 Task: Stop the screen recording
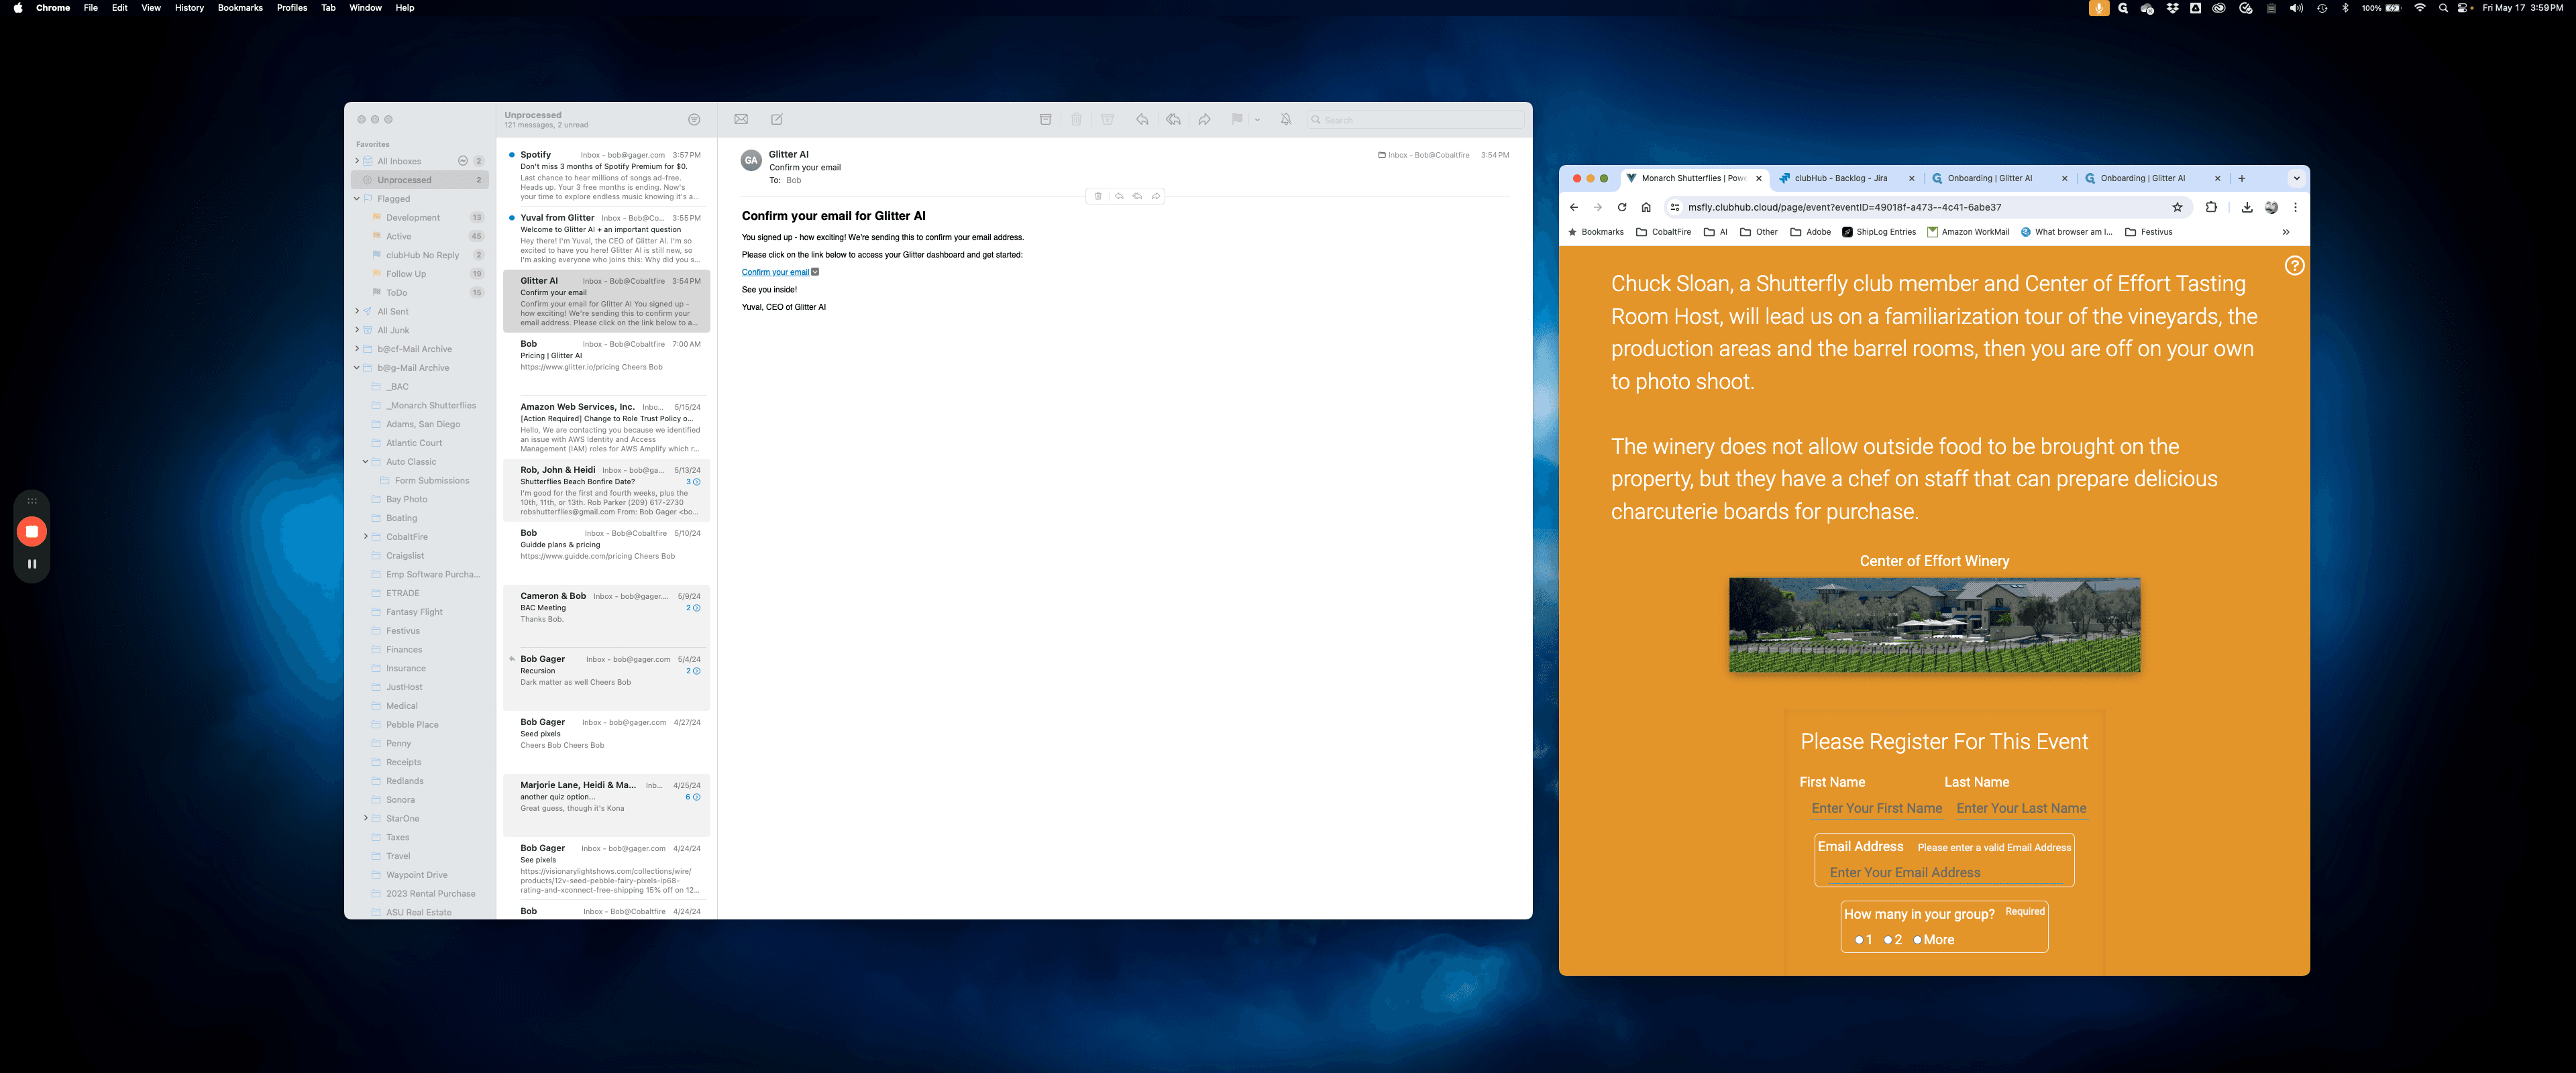coord(32,532)
